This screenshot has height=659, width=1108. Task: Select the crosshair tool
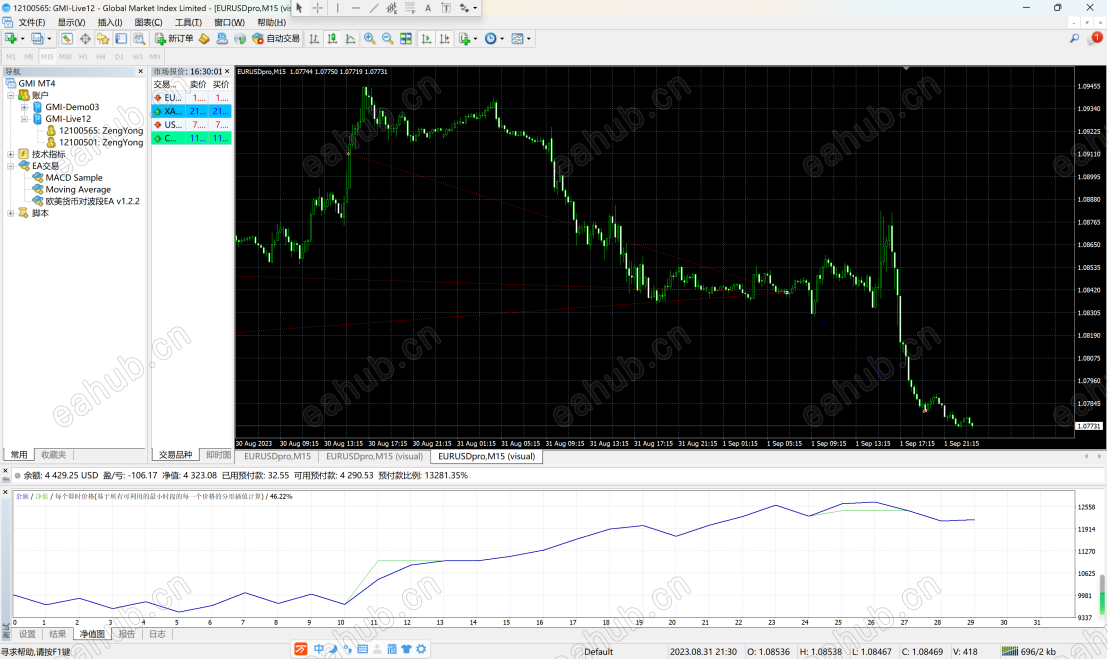point(318,8)
